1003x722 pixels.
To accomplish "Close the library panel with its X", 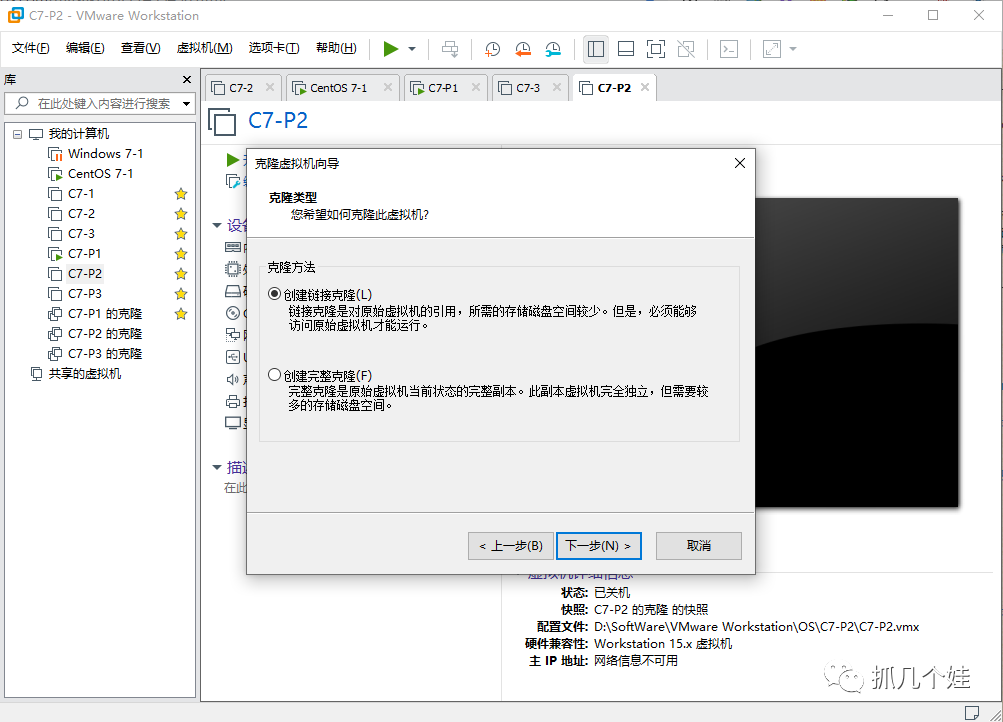I will pyautogui.click(x=187, y=79).
